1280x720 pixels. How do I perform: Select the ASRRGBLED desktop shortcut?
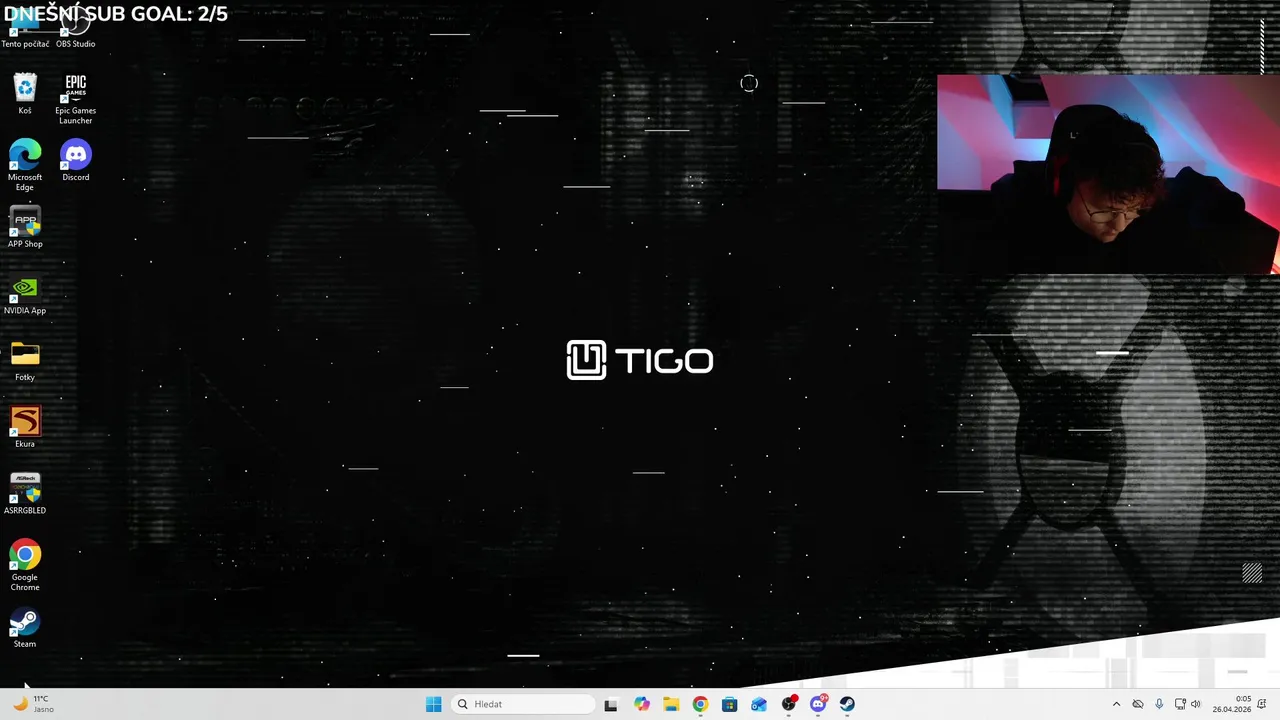pyautogui.click(x=25, y=494)
